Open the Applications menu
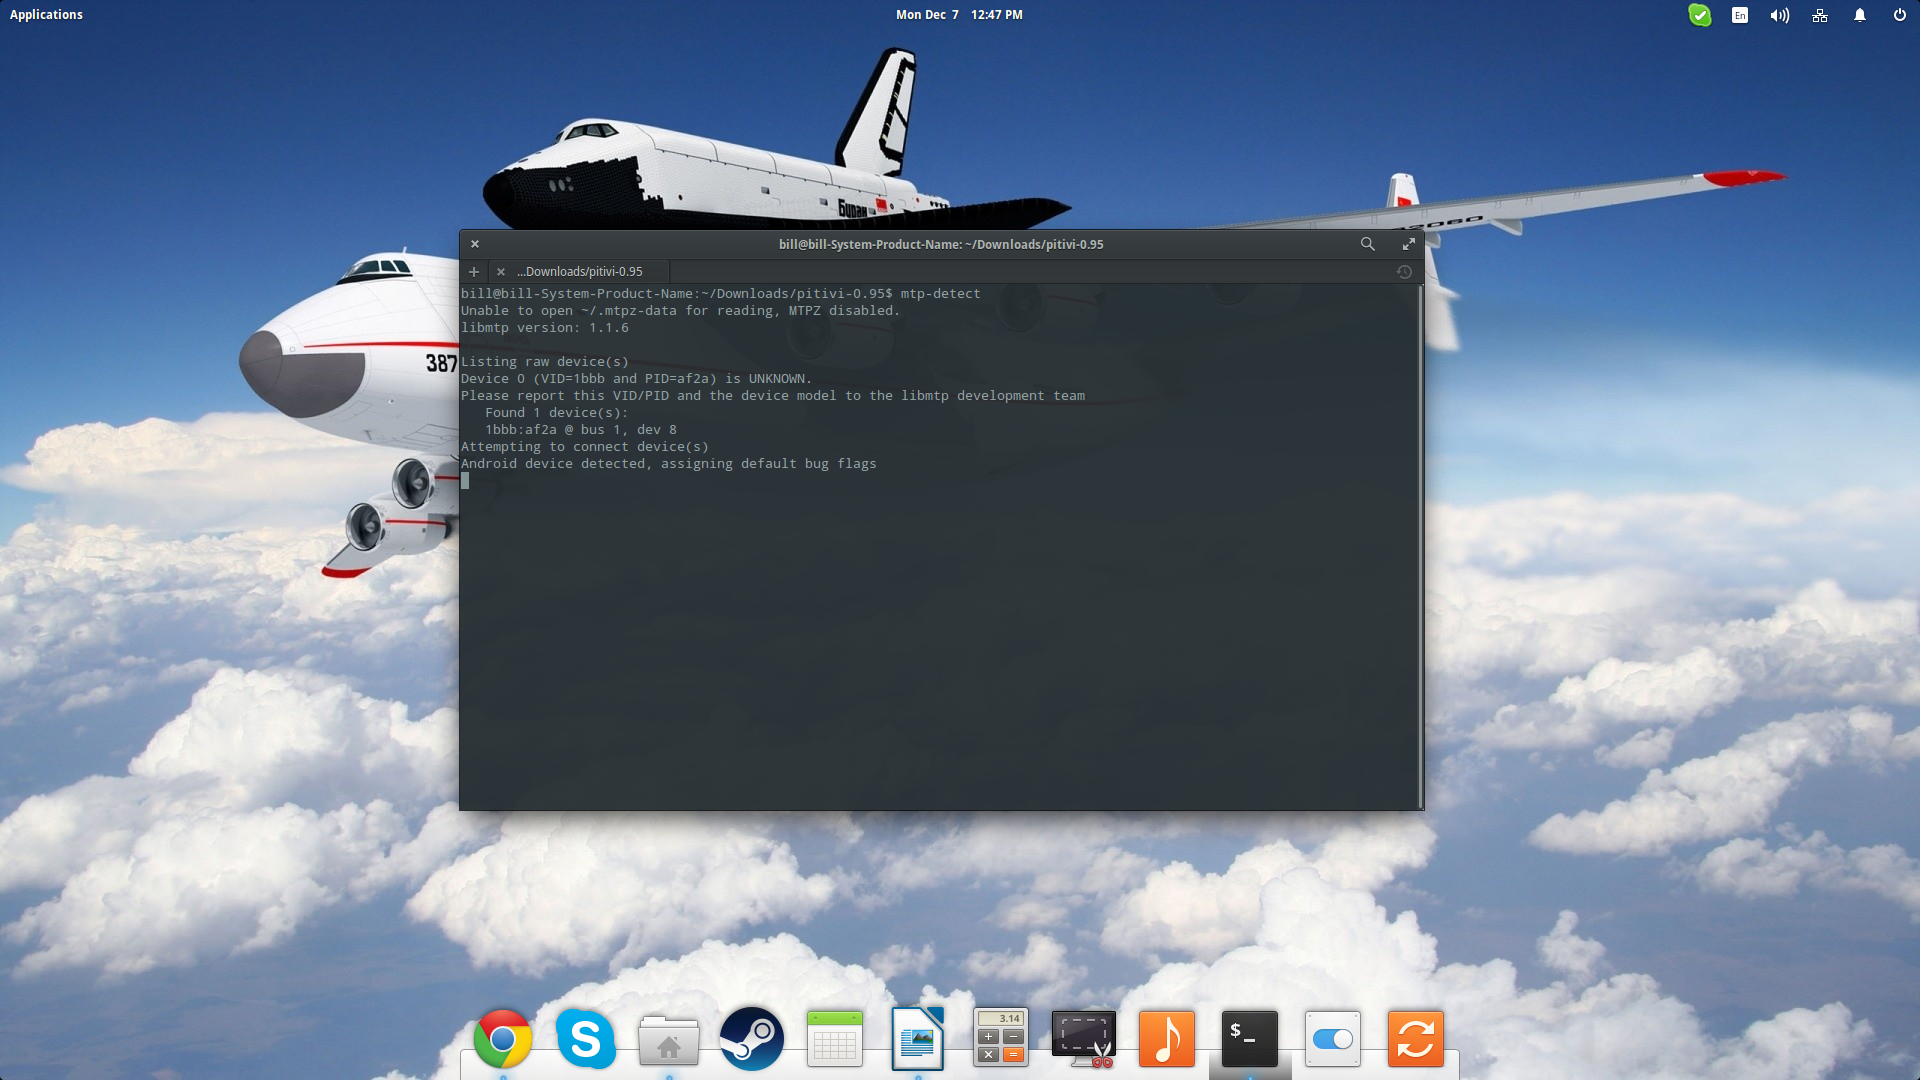 click(46, 15)
